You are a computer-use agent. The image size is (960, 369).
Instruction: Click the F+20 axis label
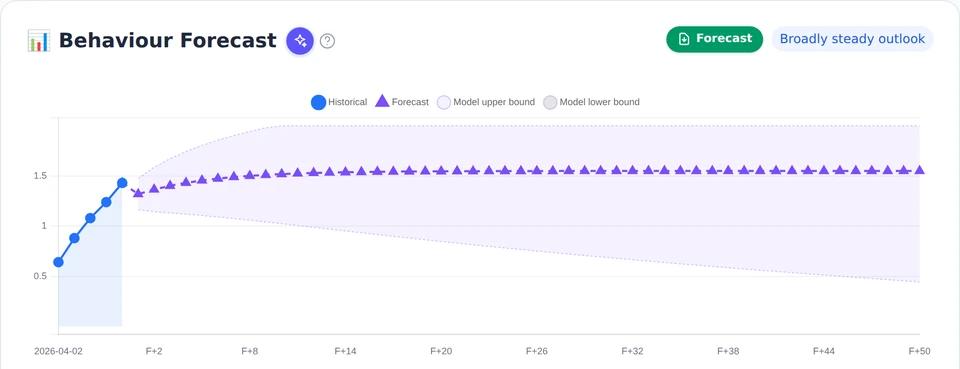click(441, 351)
